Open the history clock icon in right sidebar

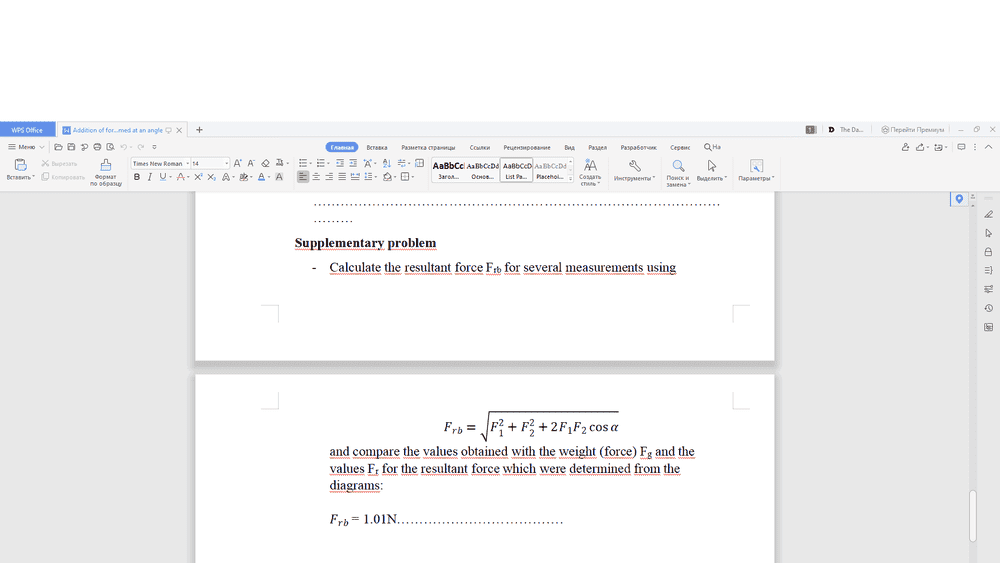pos(989,308)
